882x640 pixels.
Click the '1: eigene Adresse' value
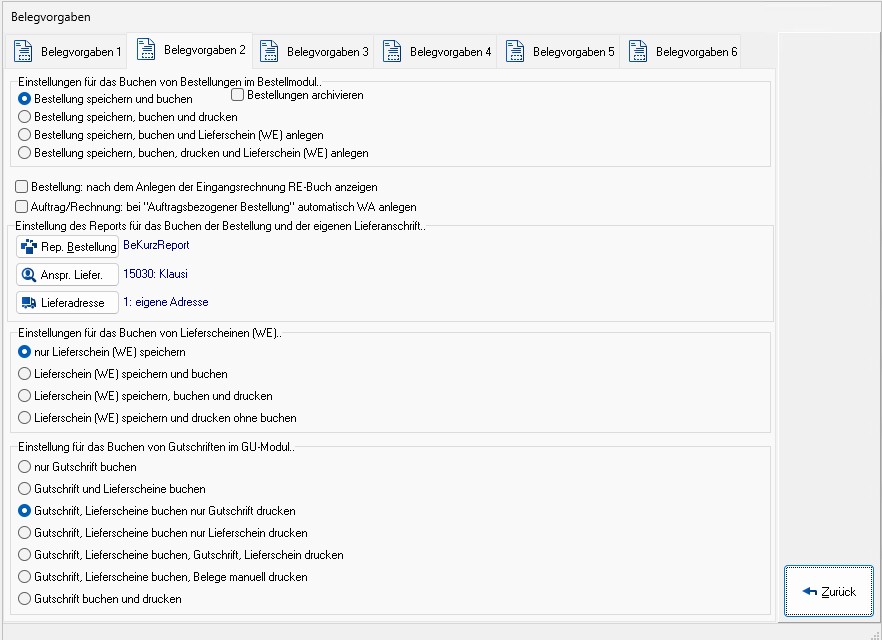pos(165,302)
